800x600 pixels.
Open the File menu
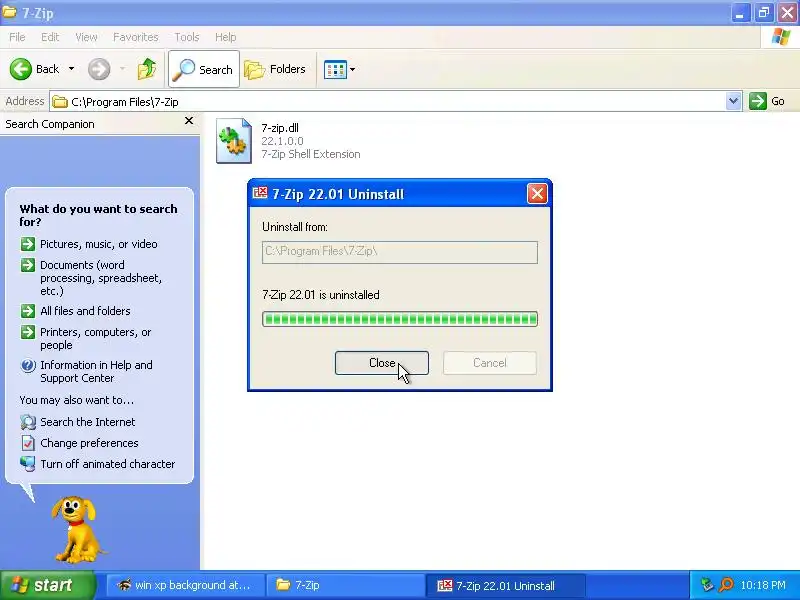point(17,37)
